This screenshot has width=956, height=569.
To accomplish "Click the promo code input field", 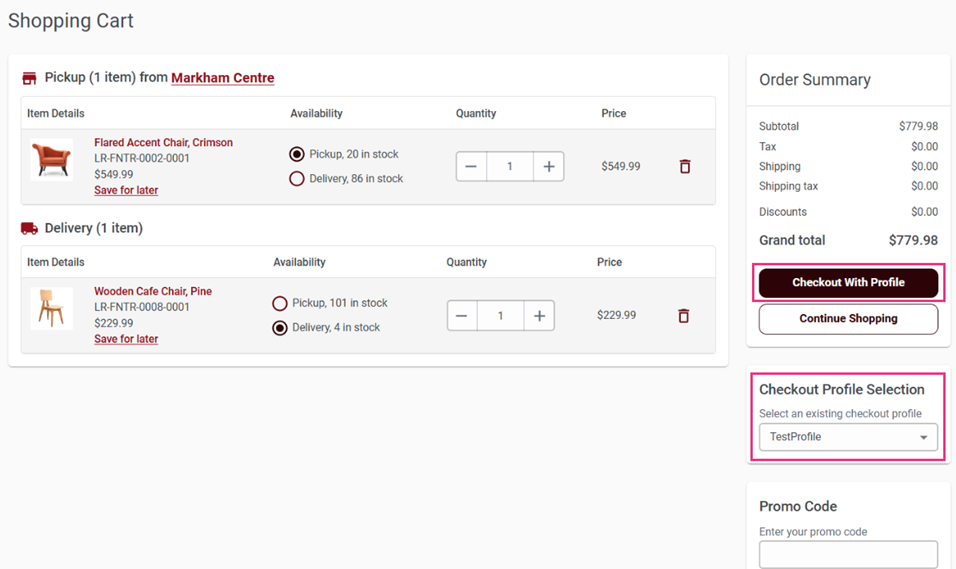I will (x=848, y=554).
